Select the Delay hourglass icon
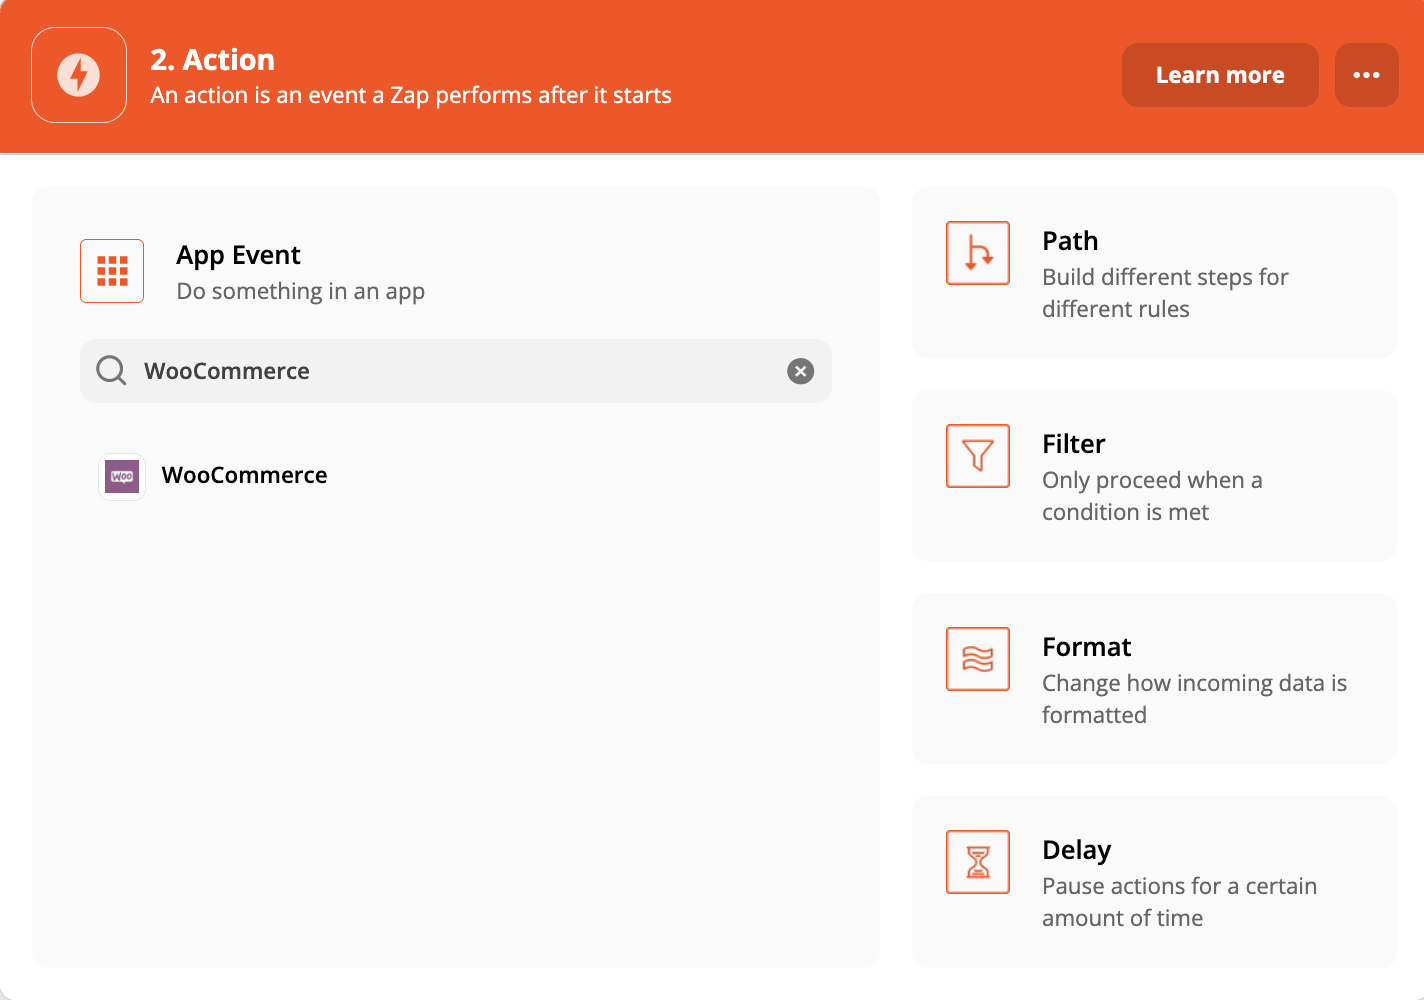 (977, 861)
